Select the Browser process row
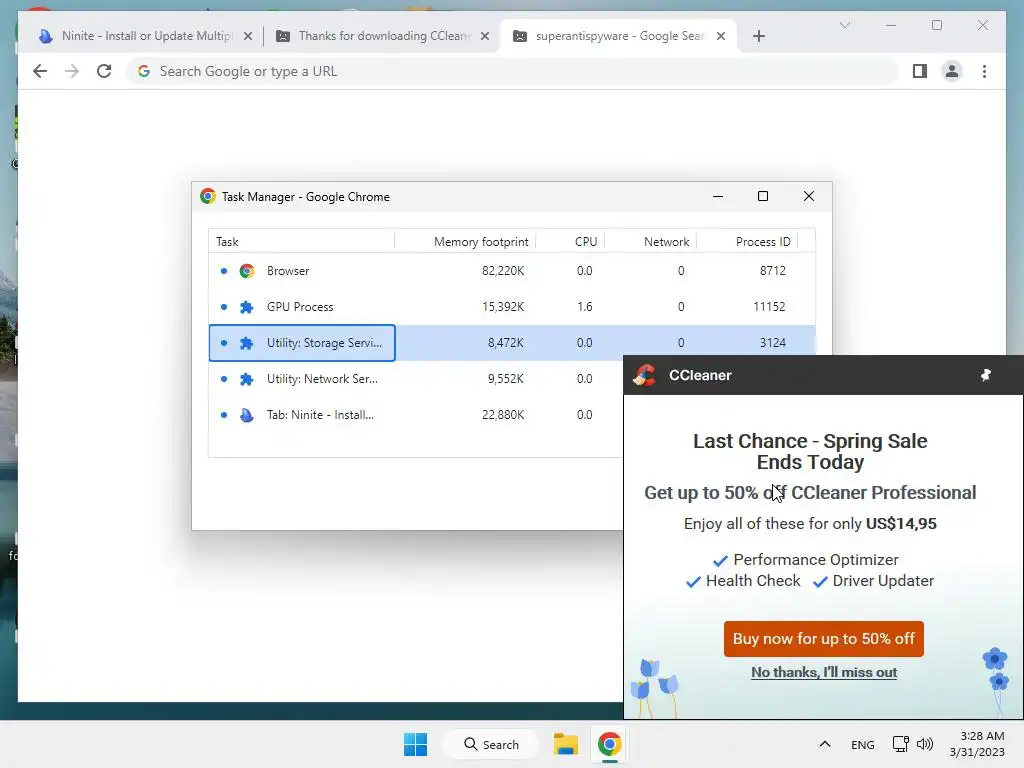 click(512, 270)
